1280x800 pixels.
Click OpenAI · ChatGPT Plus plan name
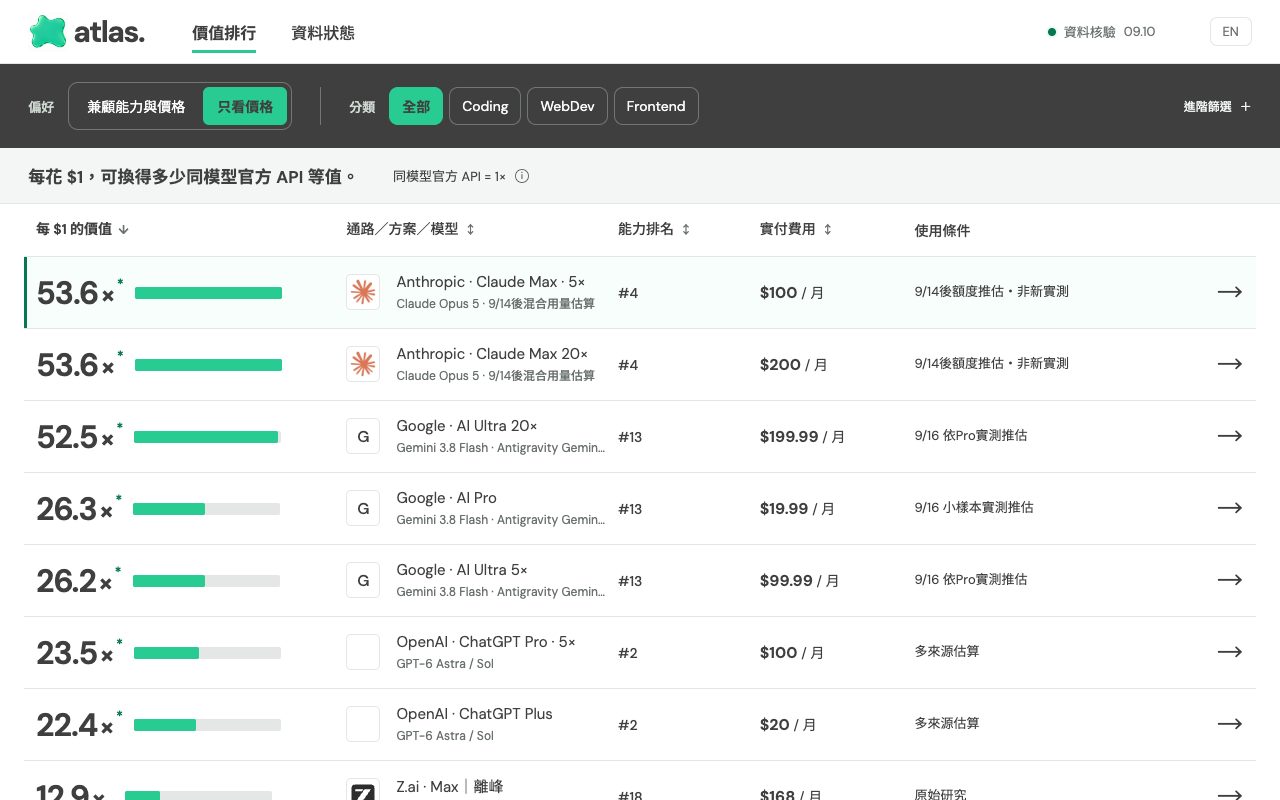coord(474,714)
